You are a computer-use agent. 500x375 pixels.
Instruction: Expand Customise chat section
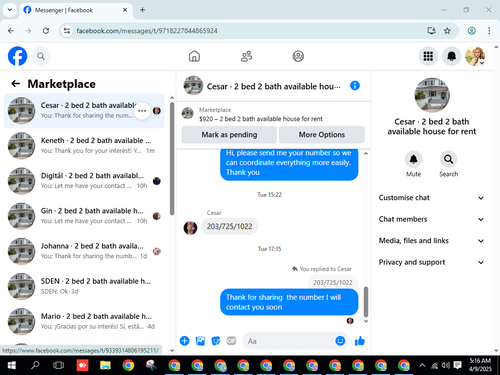tap(431, 198)
